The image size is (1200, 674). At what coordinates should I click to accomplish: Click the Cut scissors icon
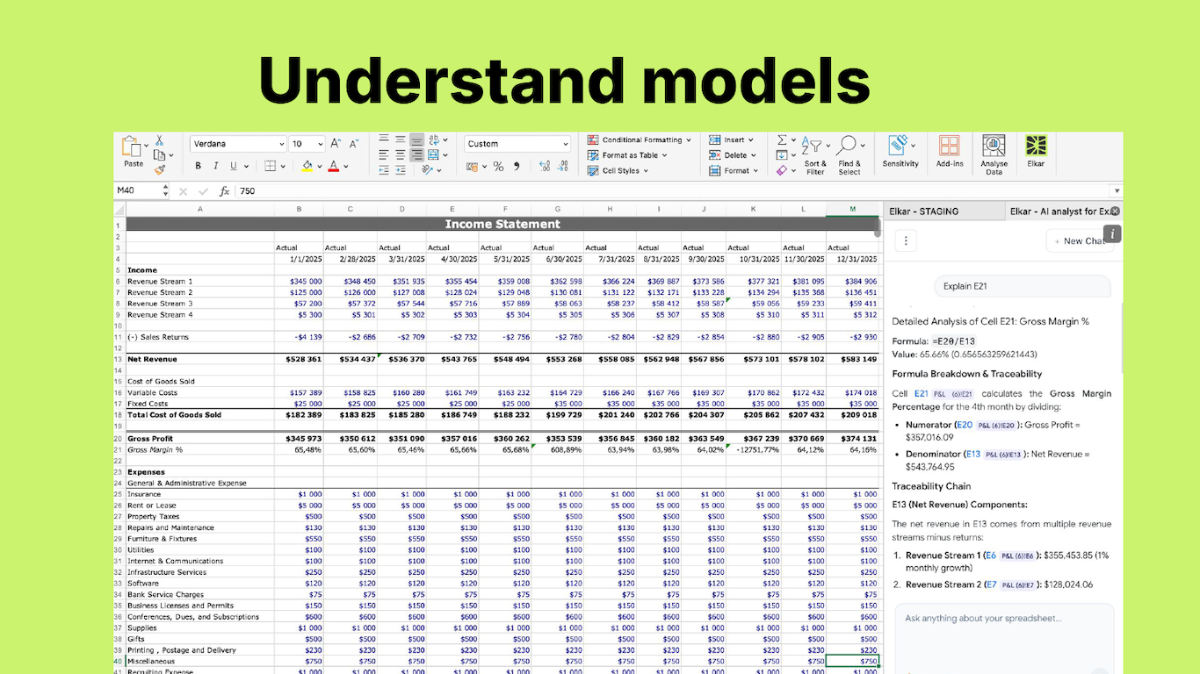coord(159,141)
